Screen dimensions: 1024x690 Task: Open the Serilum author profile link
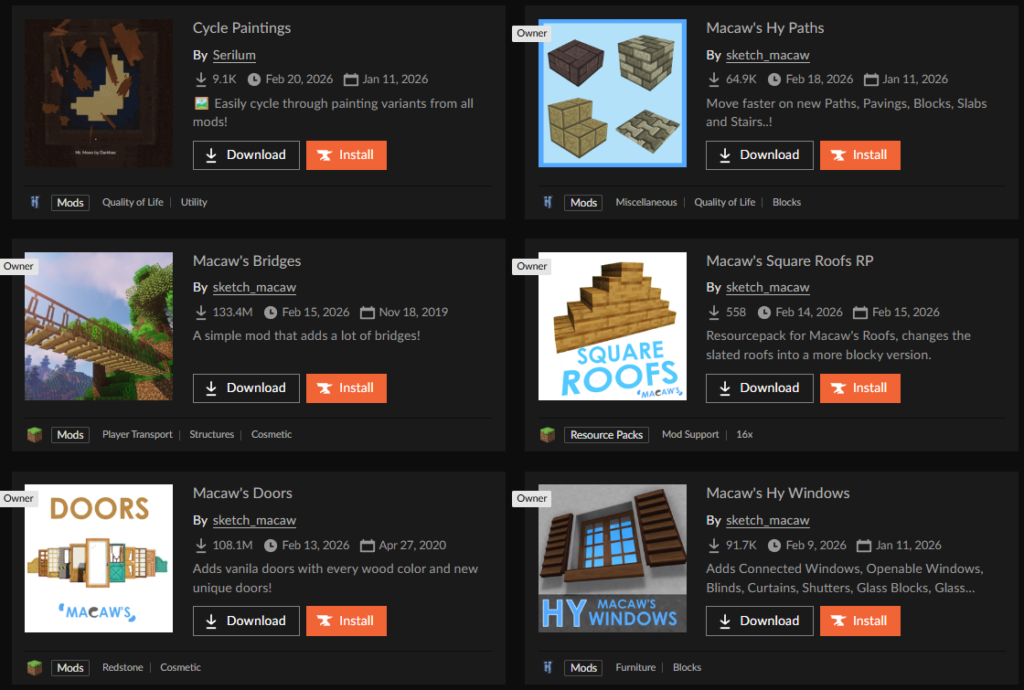coord(234,55)
